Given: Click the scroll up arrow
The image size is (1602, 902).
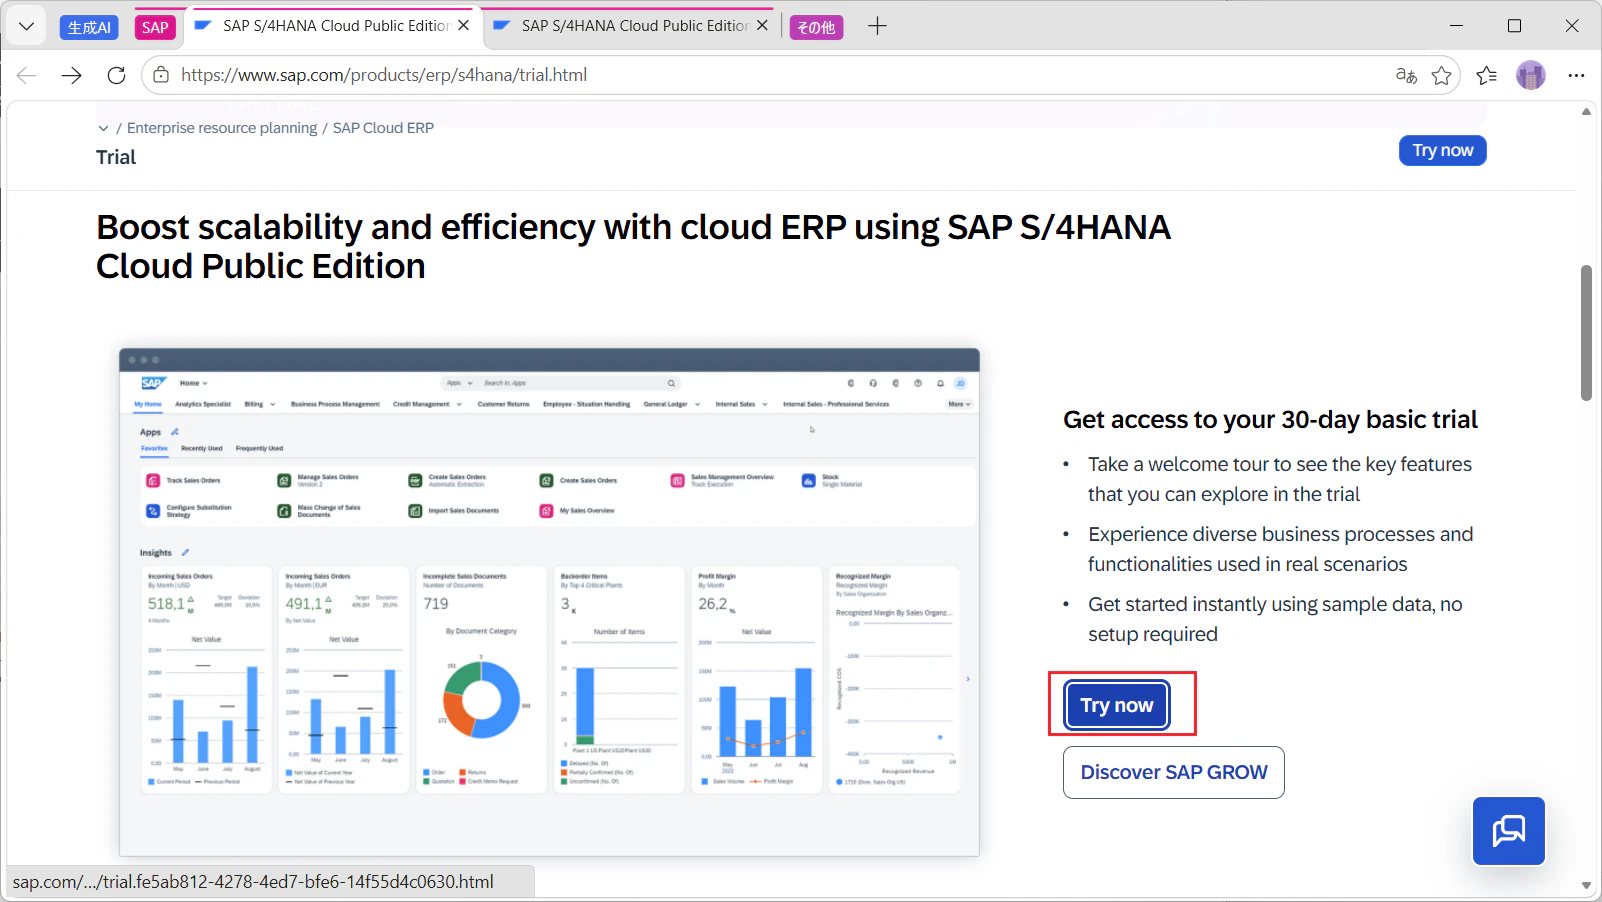Looking at the screenshot, I should (1586, 112).
